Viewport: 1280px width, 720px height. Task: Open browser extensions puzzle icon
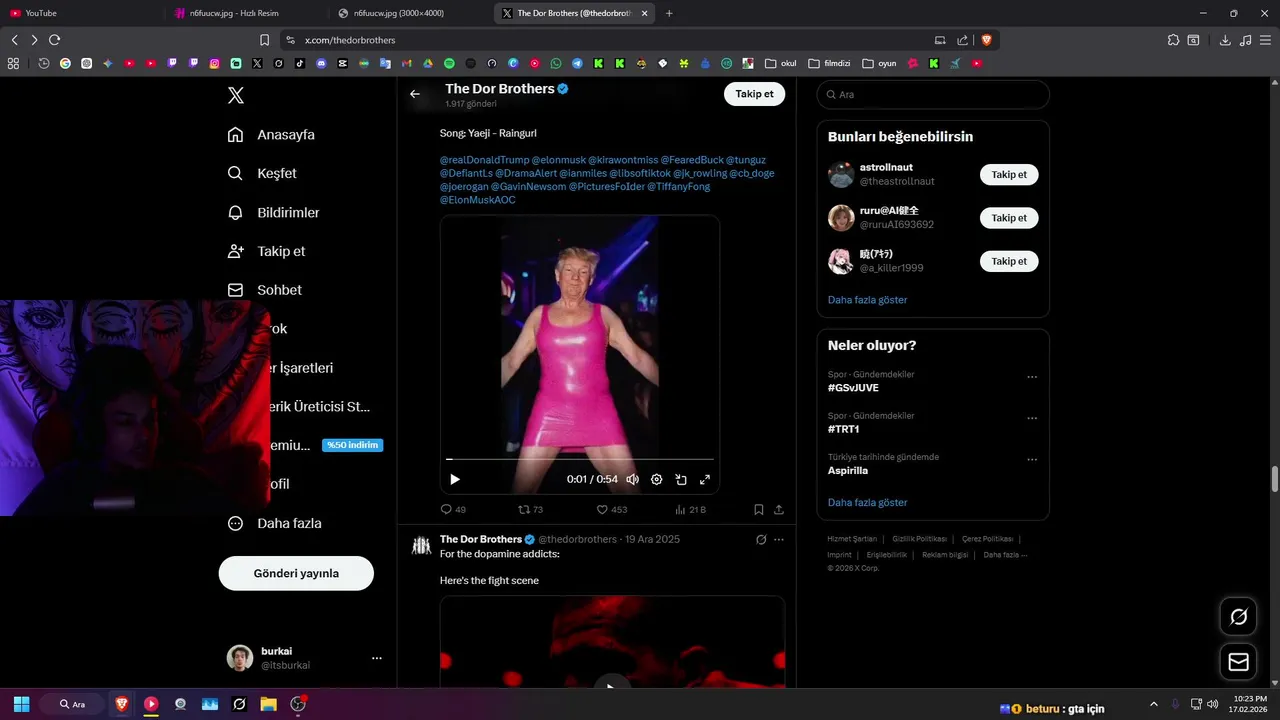coord(1173,40)
